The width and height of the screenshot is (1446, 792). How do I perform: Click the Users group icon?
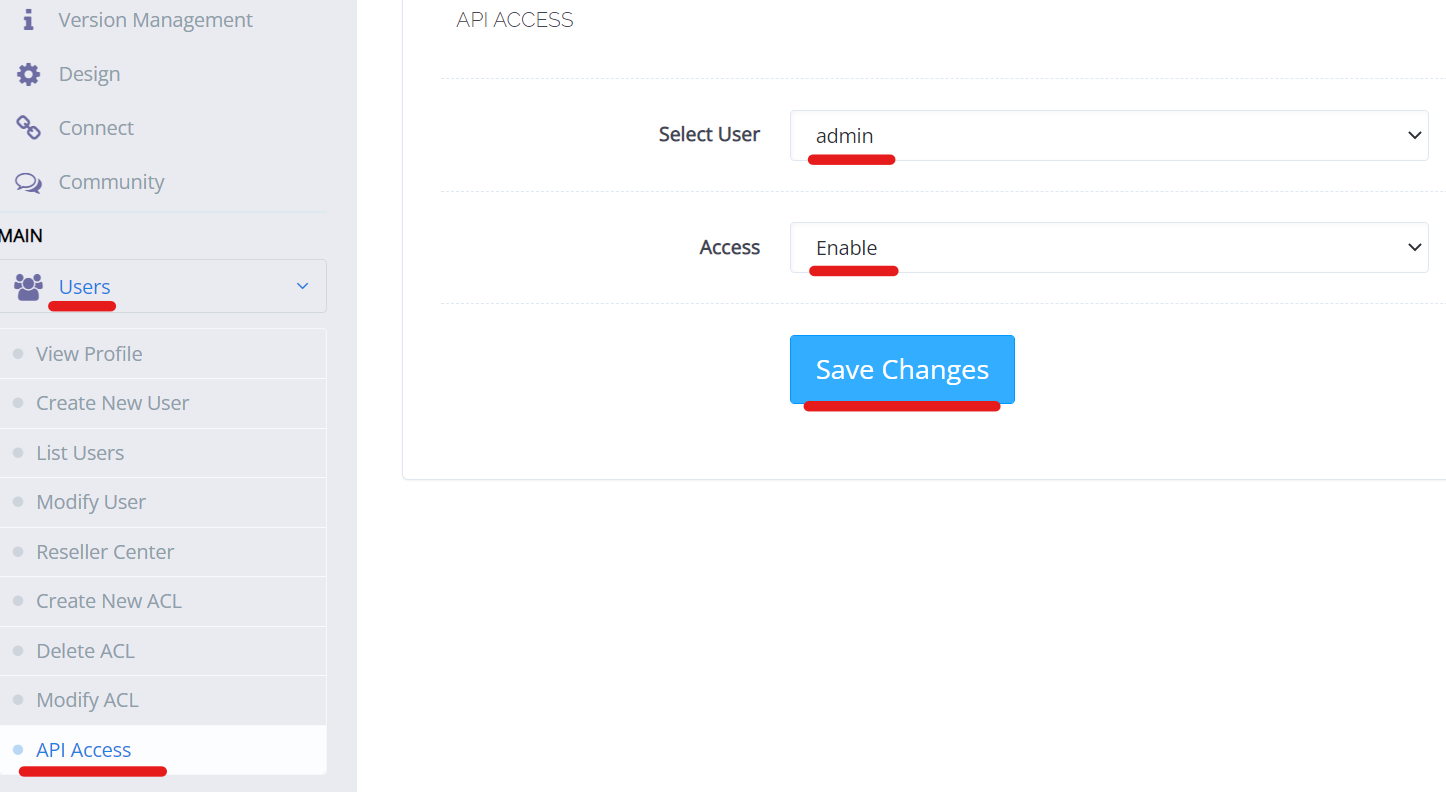coord(29,287)
